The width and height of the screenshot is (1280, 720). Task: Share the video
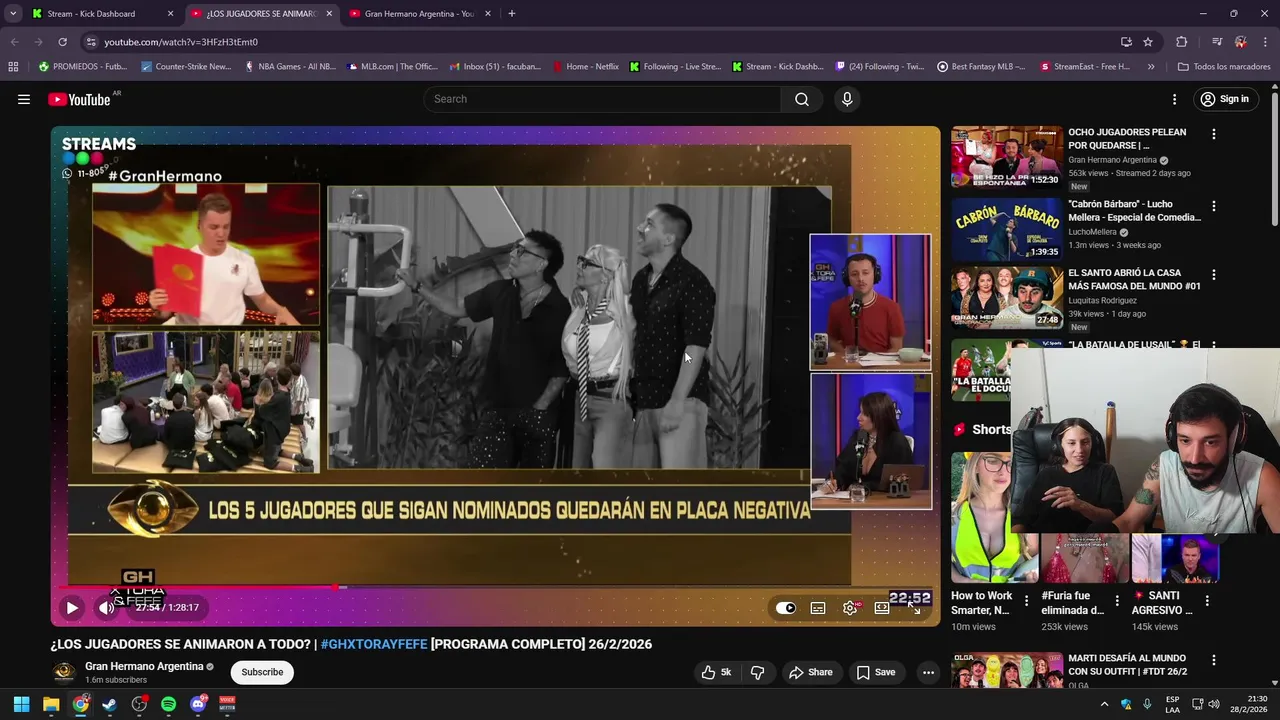pyautogui.click(x=811, y=672)
